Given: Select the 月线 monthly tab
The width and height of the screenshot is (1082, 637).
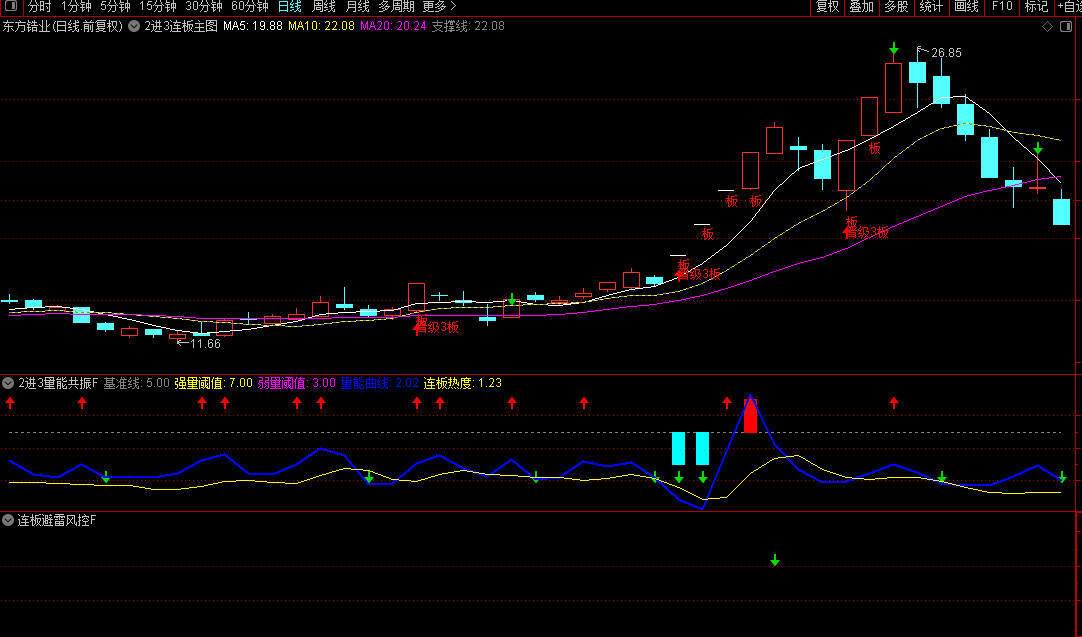Looking at the screenshot, I should coord(357,6).
